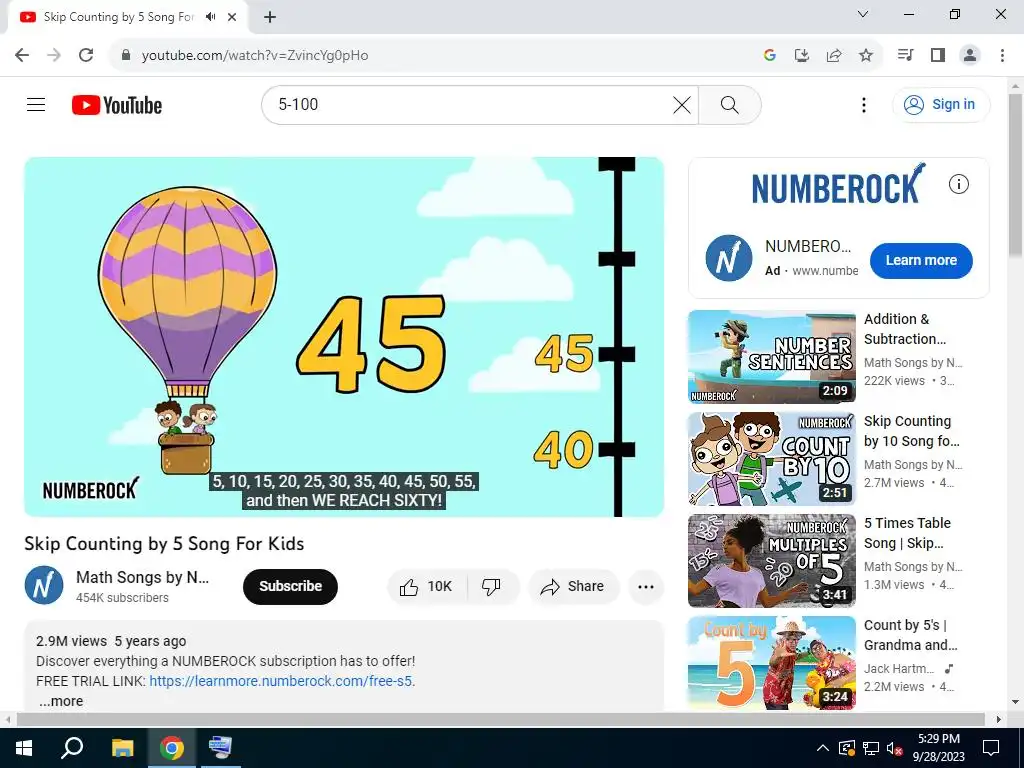This screenshot has height=768, width=1024.
Task: Open the taskbar clock and date
Action: pyautogui.click(x=938, y=748)
